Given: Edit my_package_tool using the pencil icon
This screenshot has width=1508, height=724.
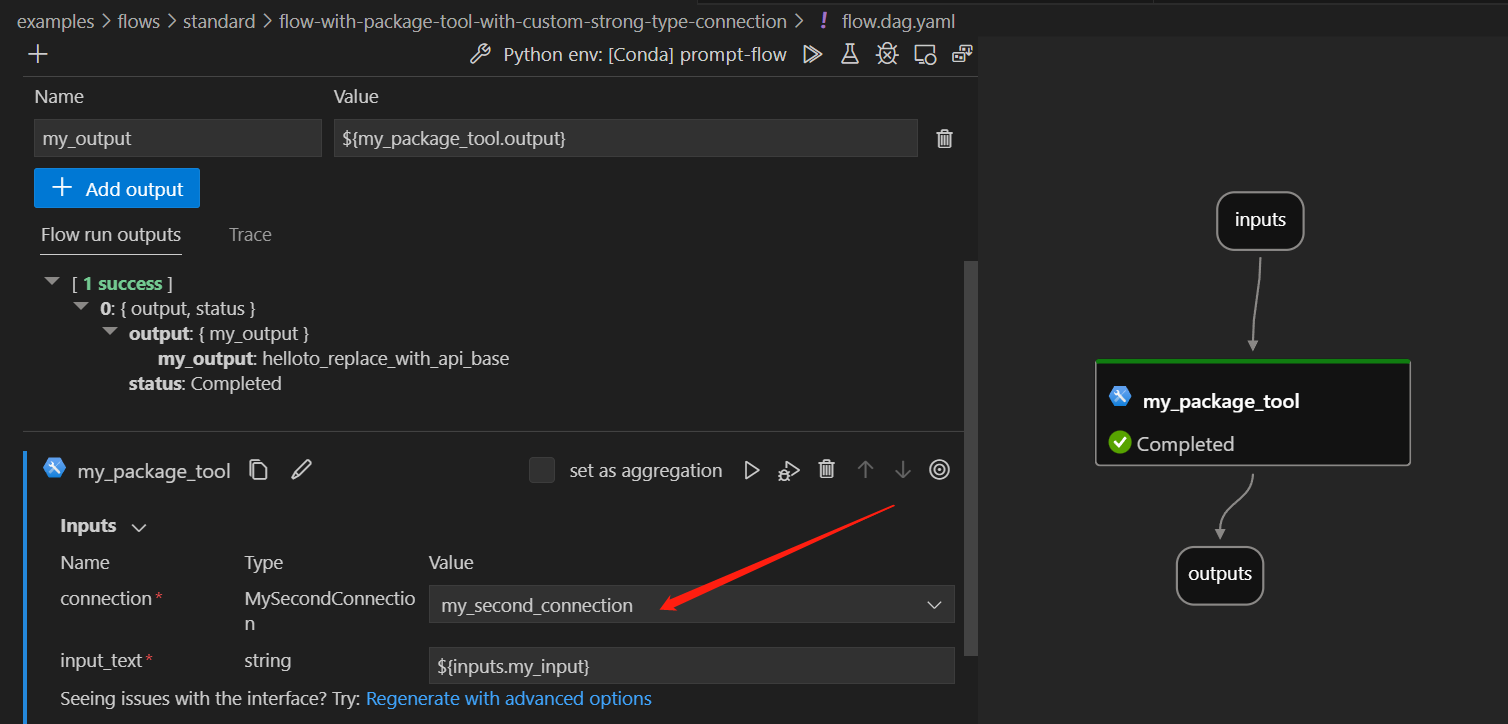Looking at the screenshot, I should [301, 470].
